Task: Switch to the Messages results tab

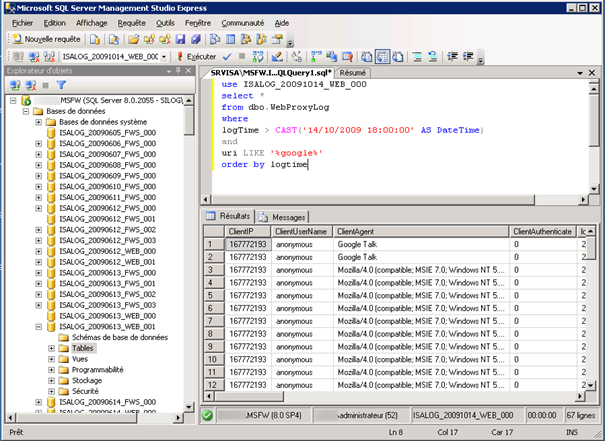Action: tap(284, 217)
